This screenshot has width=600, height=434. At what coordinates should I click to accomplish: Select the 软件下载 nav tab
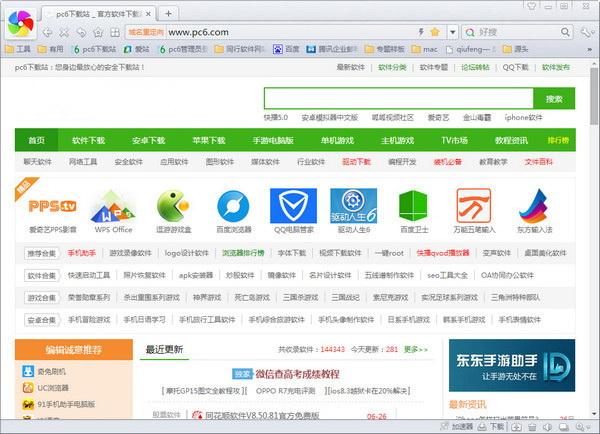point(88,140)
